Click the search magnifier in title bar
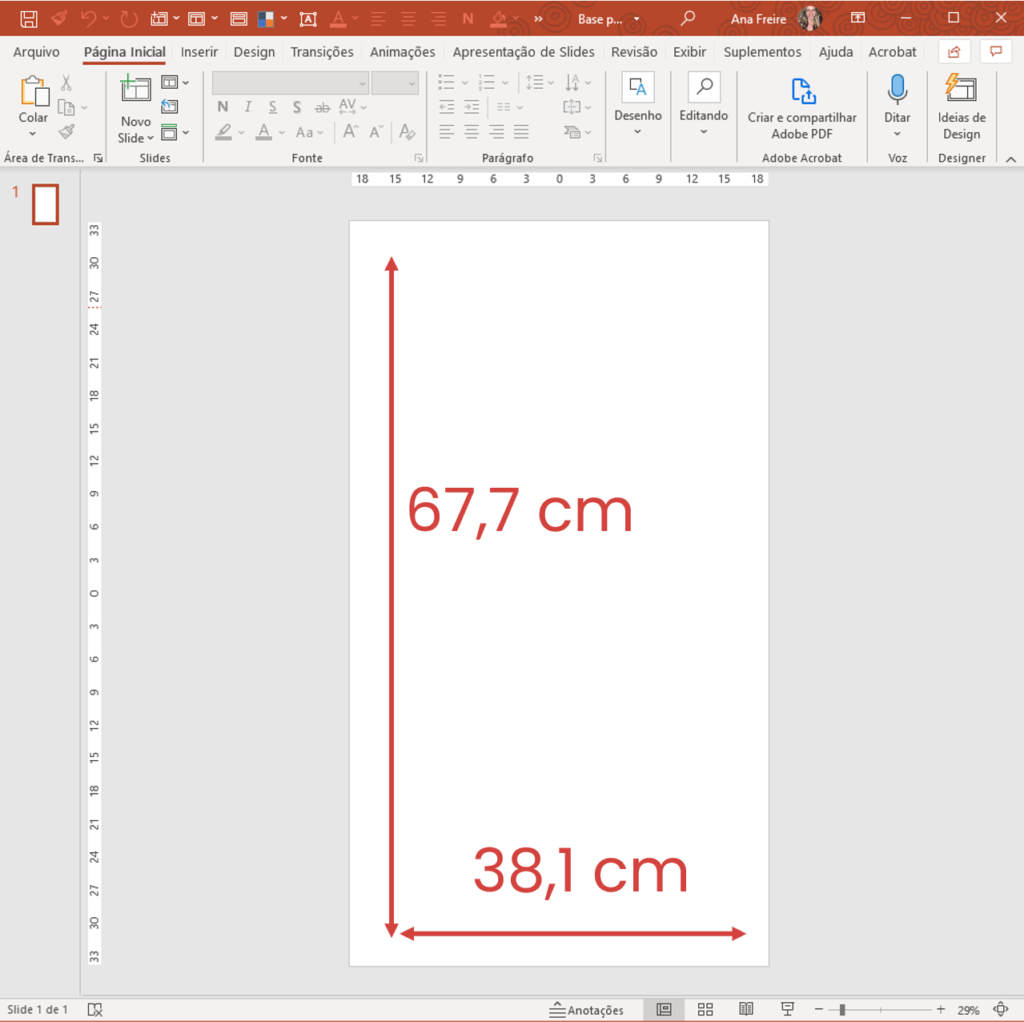Screen dimensions: 1024x1022 [x=687, y=18]
